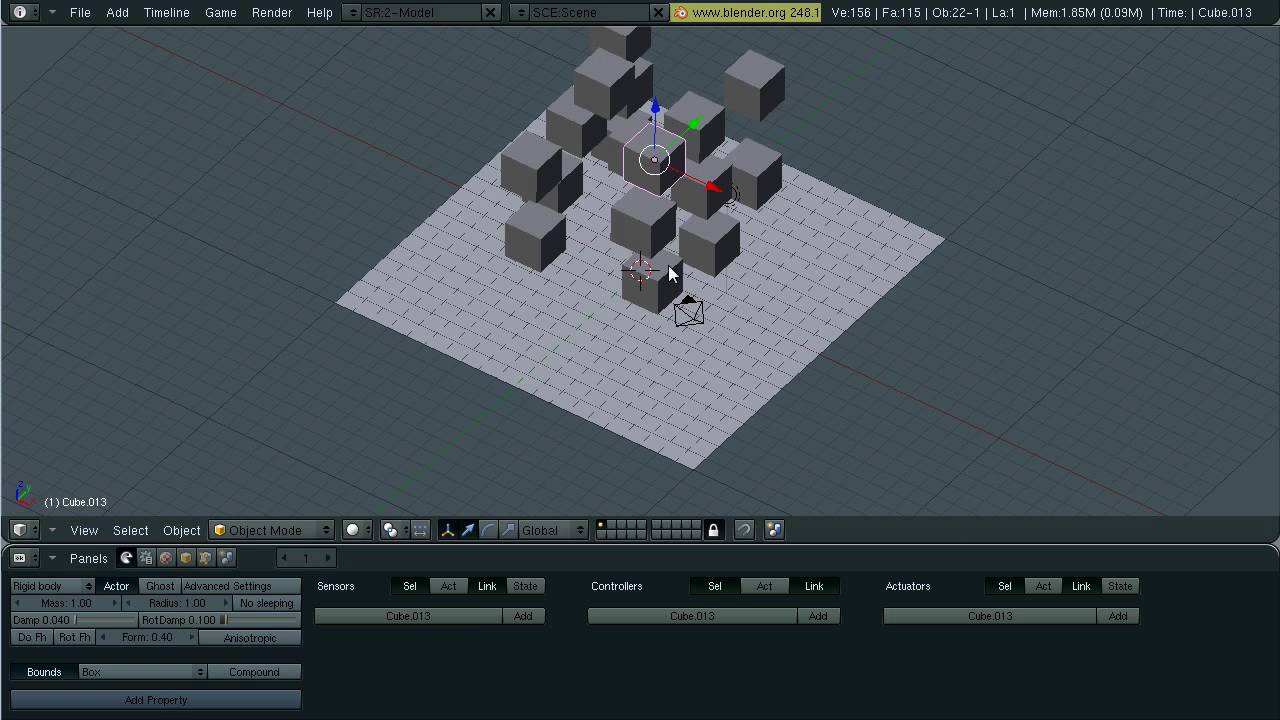1280x720 pixels.
Task: Click the Mass: 1.00 number field
Action: [x=66, y=603]
